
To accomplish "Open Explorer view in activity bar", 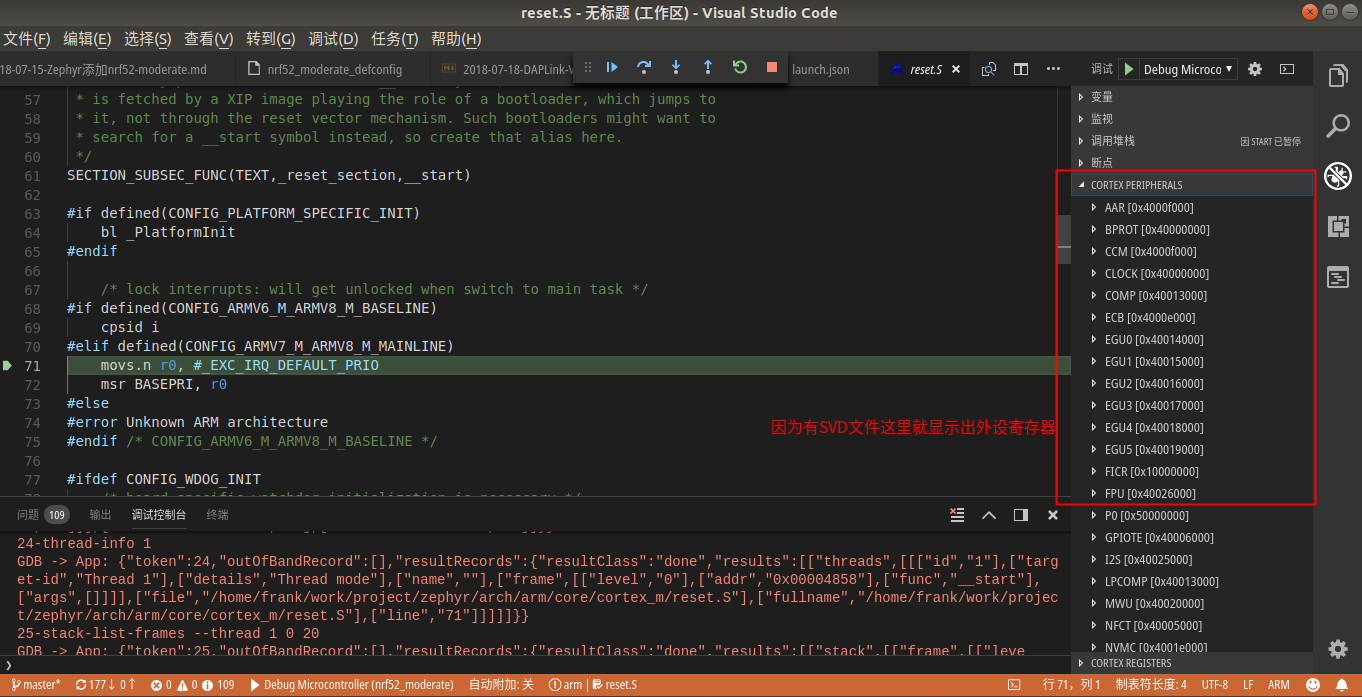I will click(x=1338, y=77).
